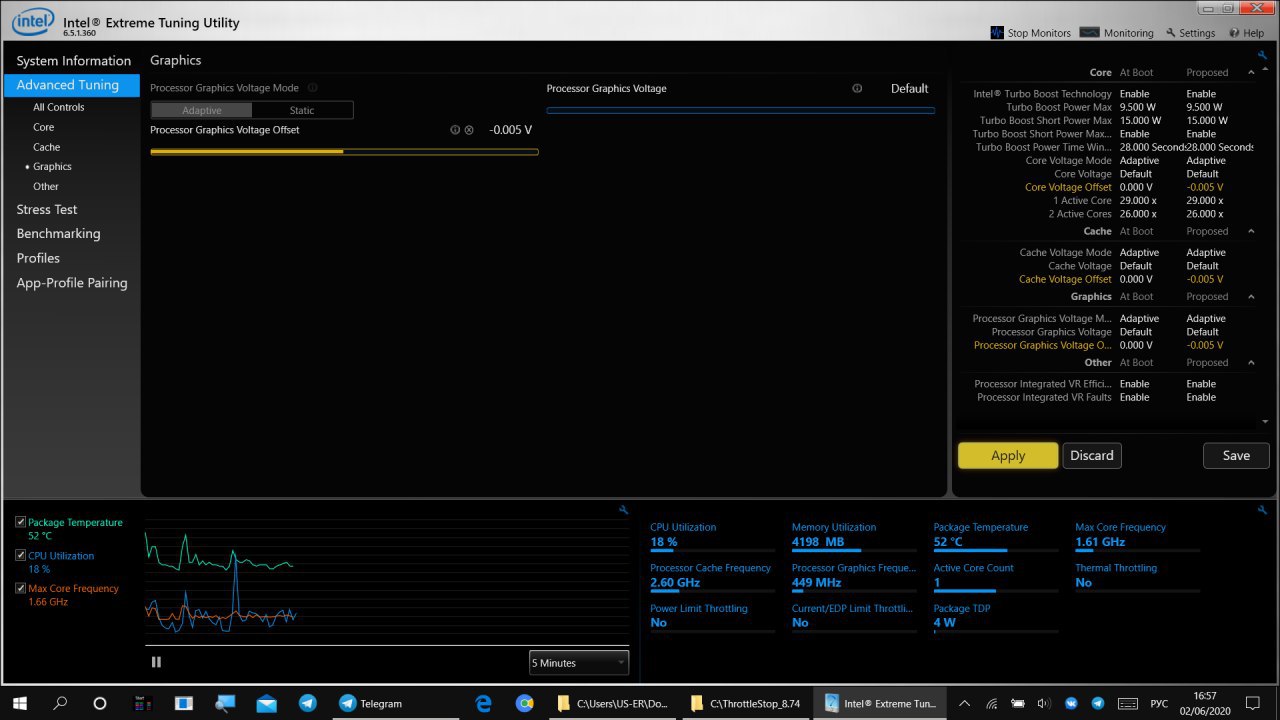Reset the voltage offset with the X icon
Screen dimensions: 1280x720
(469, 130)
